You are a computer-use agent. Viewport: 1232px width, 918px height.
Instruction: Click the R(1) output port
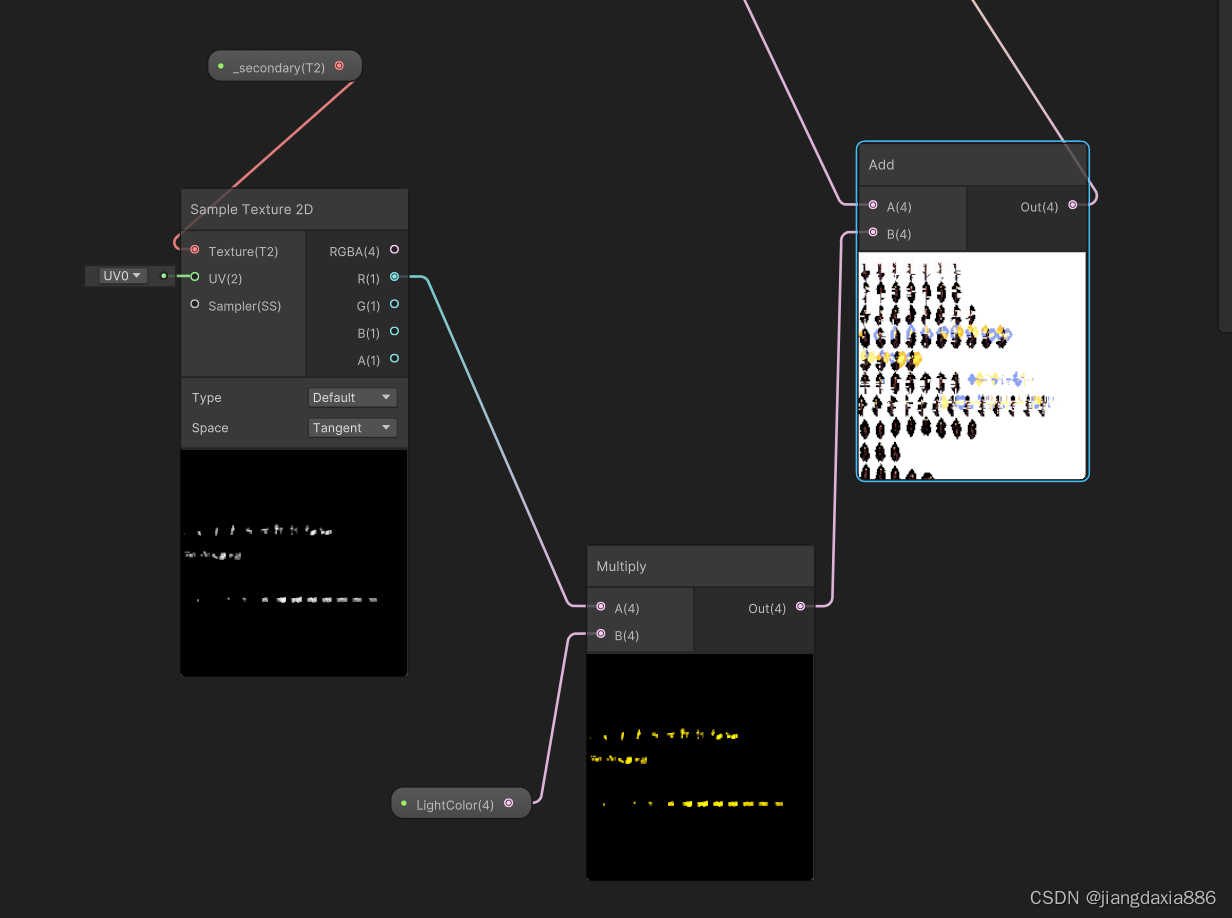coord(394,277)
